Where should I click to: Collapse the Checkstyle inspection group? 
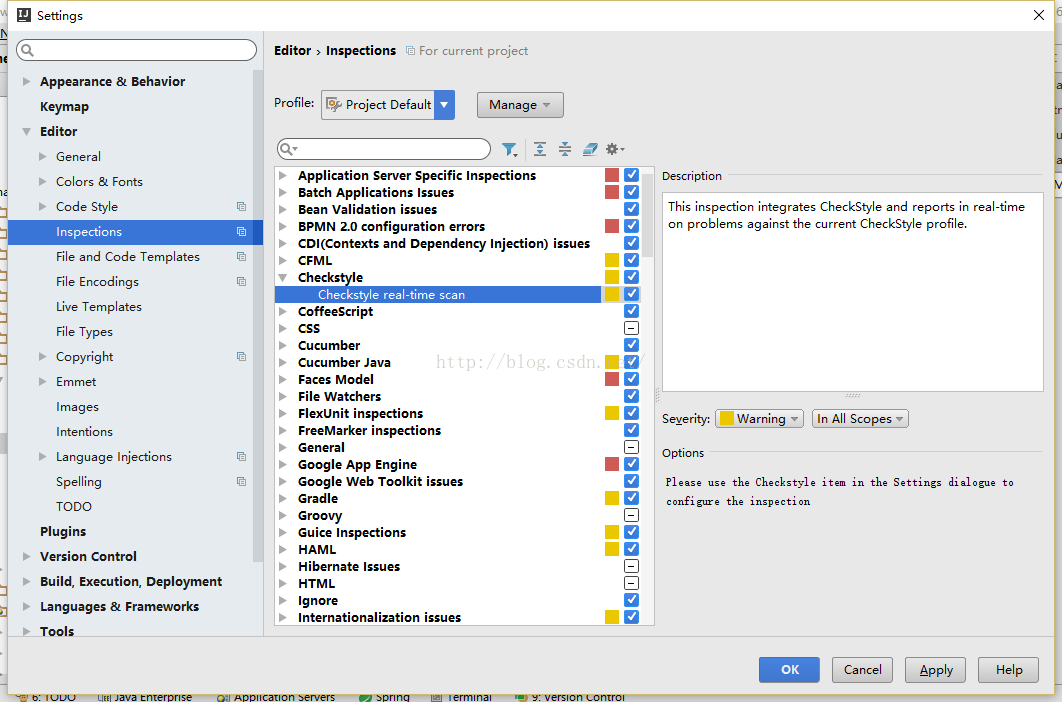(x=282, y=277)
